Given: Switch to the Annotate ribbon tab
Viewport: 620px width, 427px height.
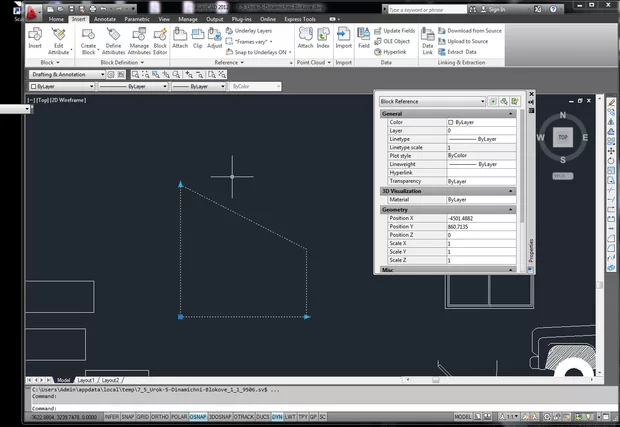Looking at the screenshot, I should [105, 19].
